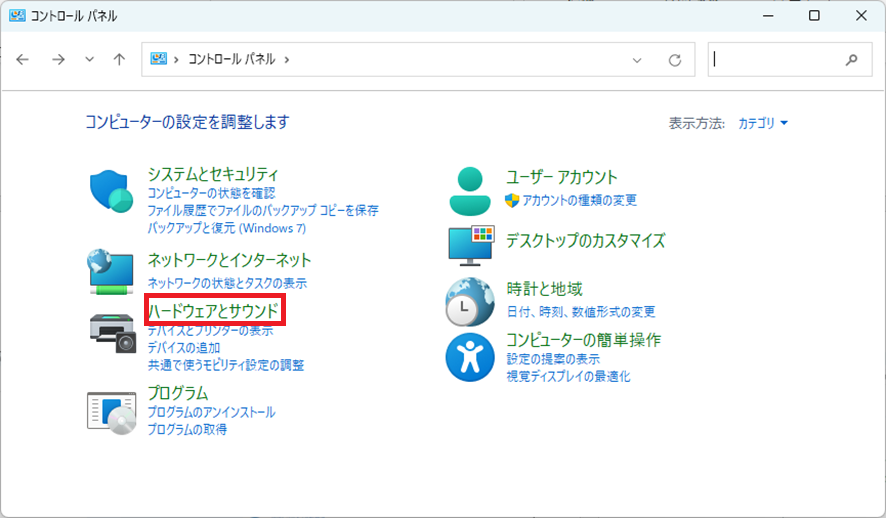Open the System and Security shield icon
886x518 pixels.
(x=111, y=191)
